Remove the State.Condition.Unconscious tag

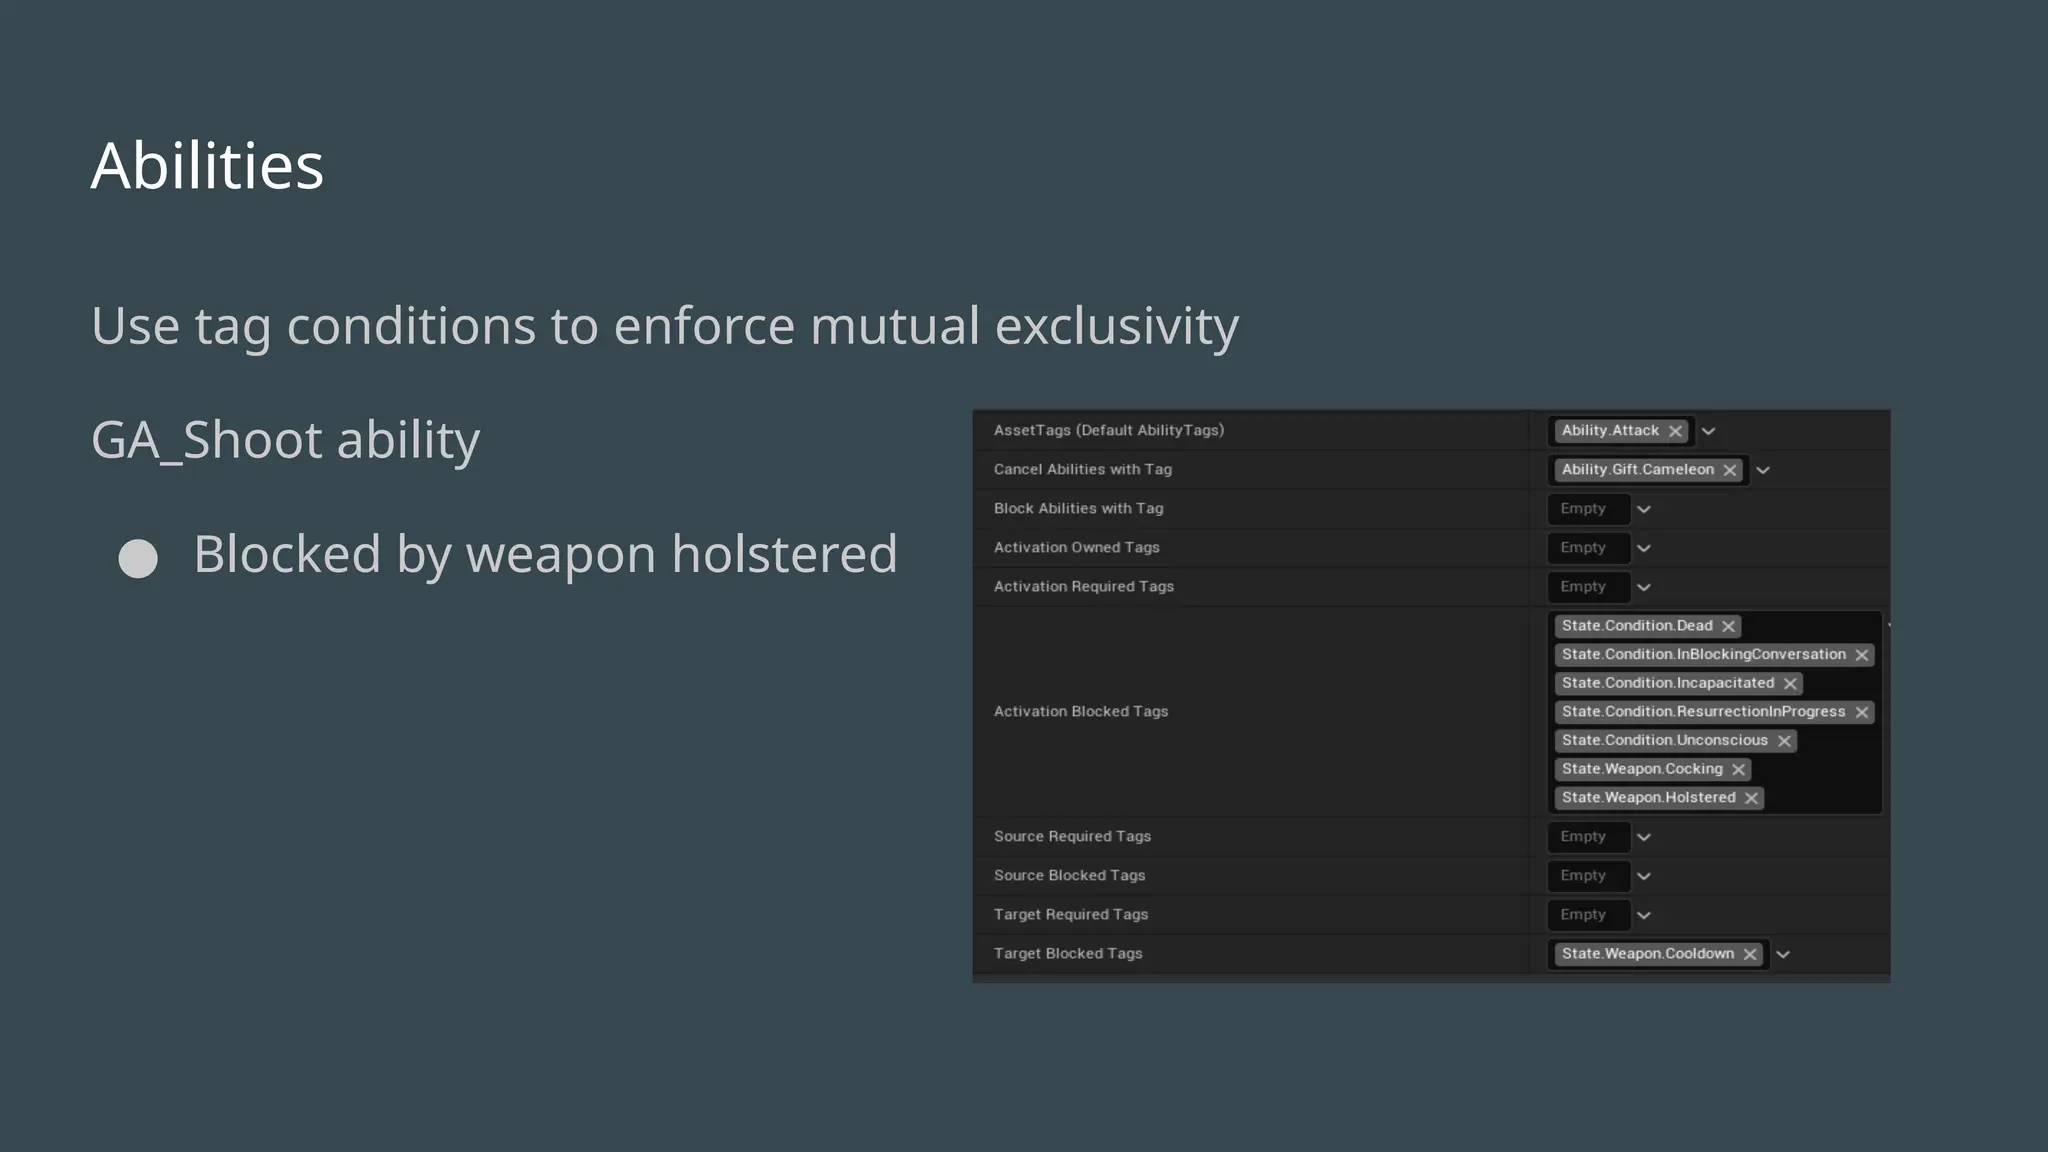pos(1784,741)
